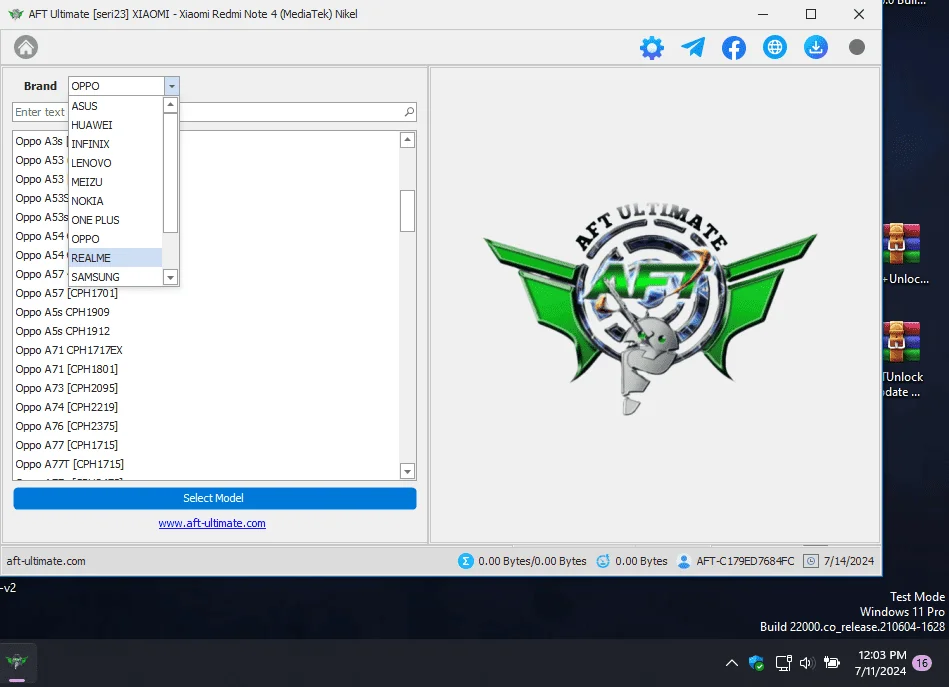
Task: Choose ONE PLUS from brand list
Action: click(115, 220)
